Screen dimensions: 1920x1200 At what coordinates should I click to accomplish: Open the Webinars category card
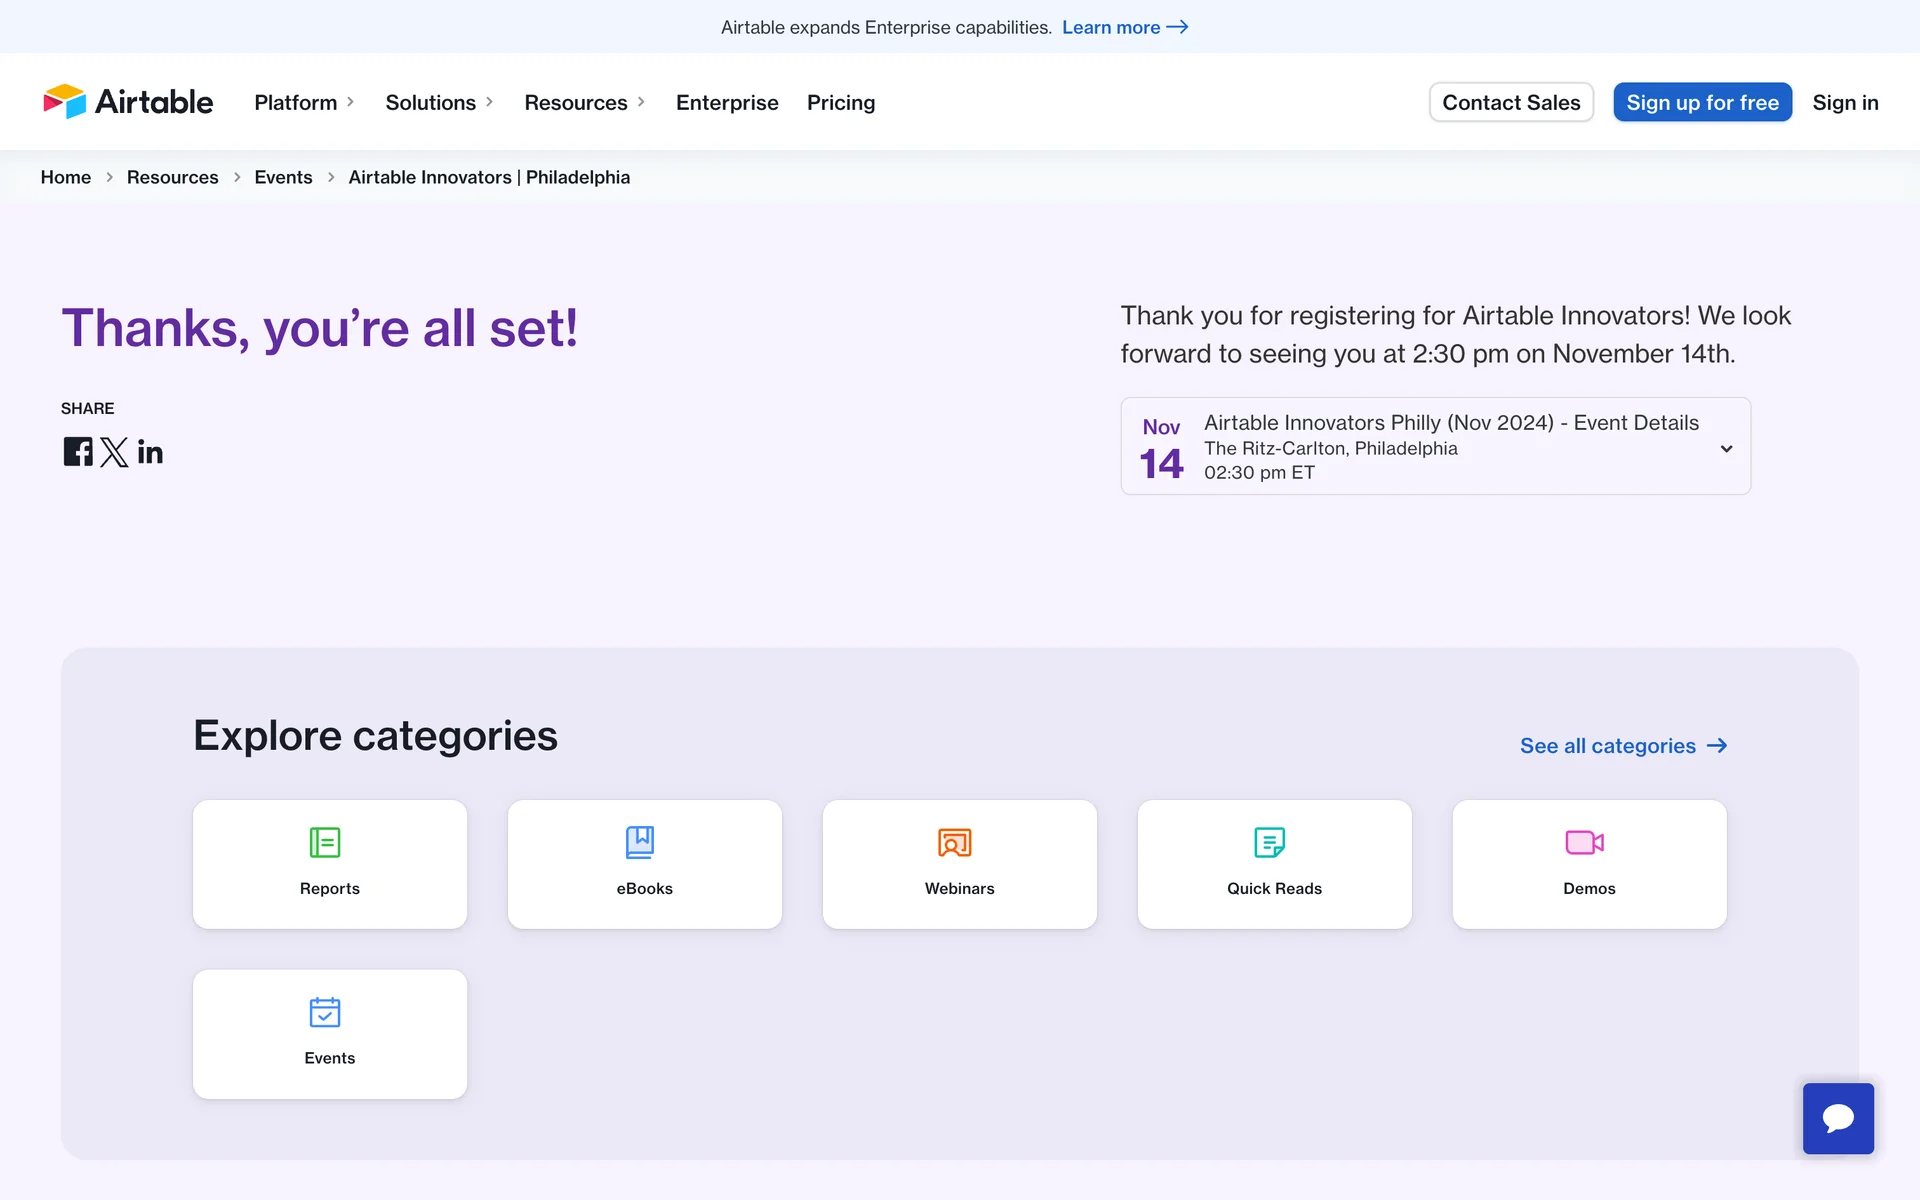[960, 864]
